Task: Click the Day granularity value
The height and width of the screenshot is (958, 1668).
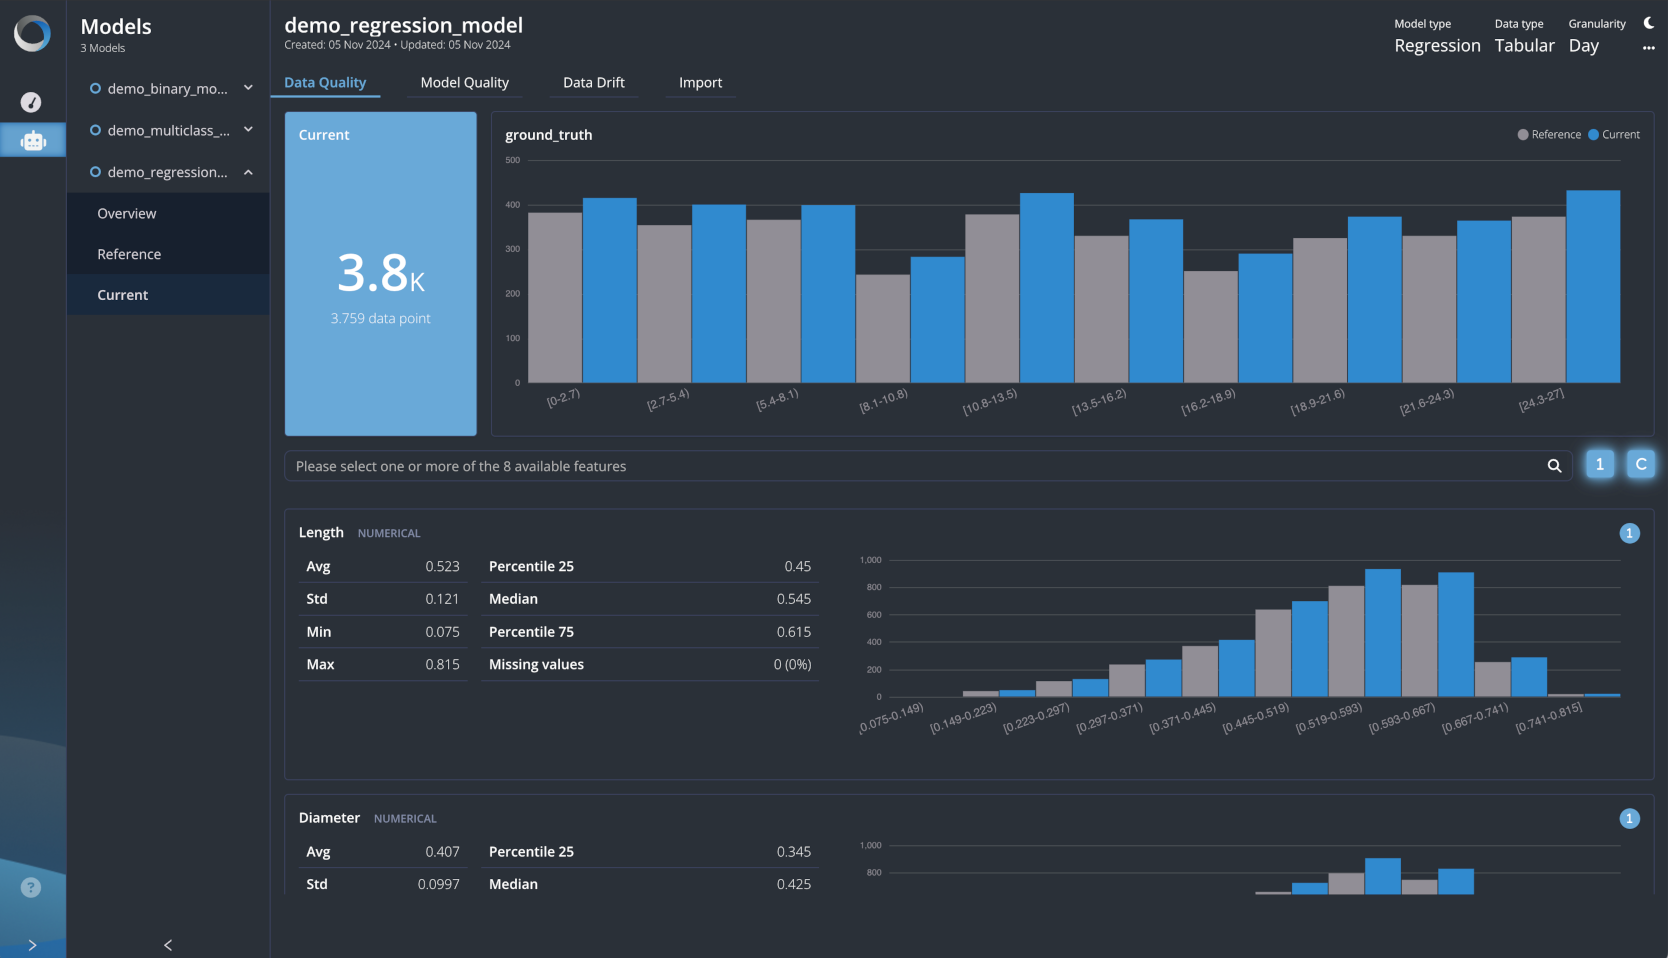Action: (1584, 46)
